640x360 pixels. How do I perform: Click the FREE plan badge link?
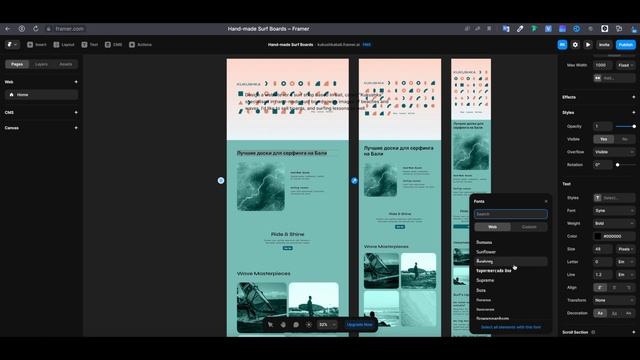(367, 44)
